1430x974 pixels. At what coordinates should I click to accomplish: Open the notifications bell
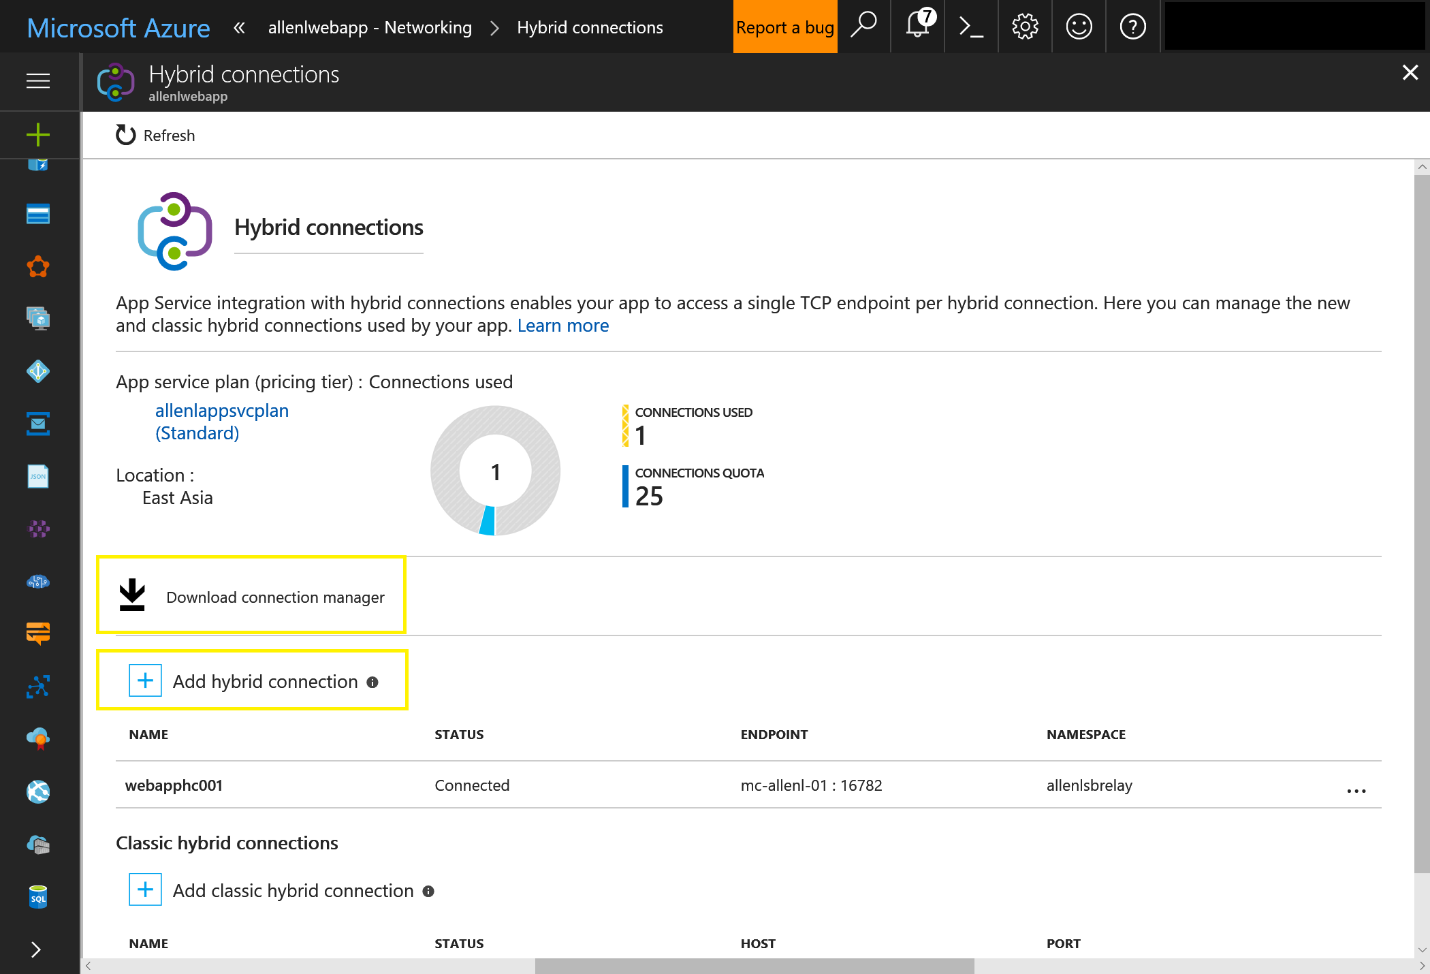tap(918, 26)
